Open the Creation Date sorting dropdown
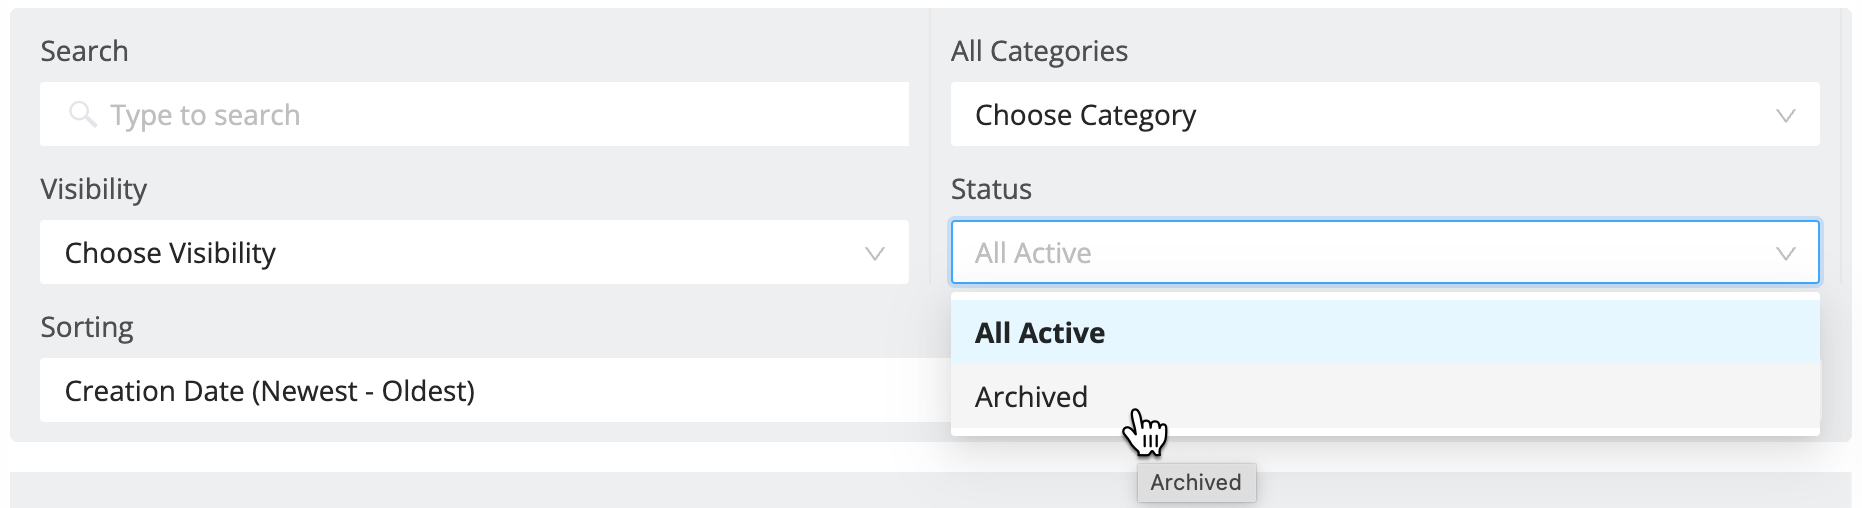The width and height of the screenshot is (1862, 508). tap(495, 391)
